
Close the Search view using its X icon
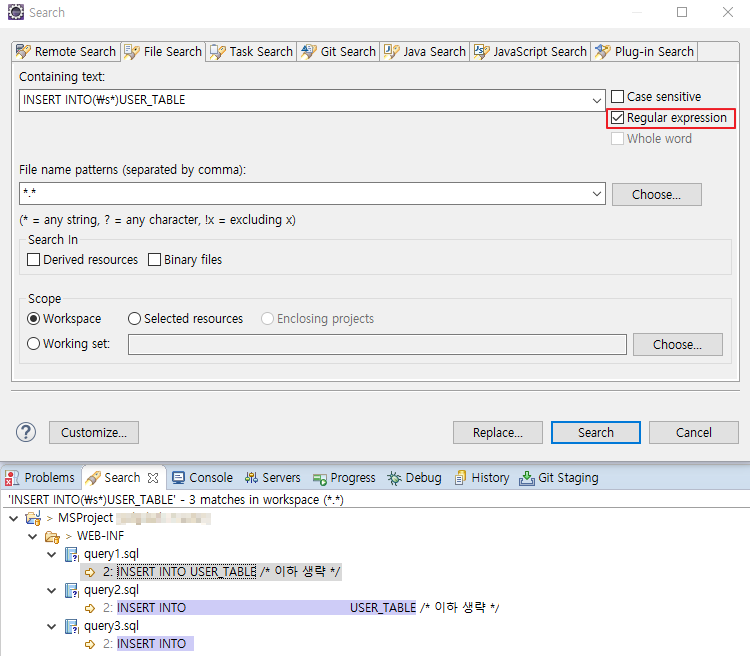153,478
